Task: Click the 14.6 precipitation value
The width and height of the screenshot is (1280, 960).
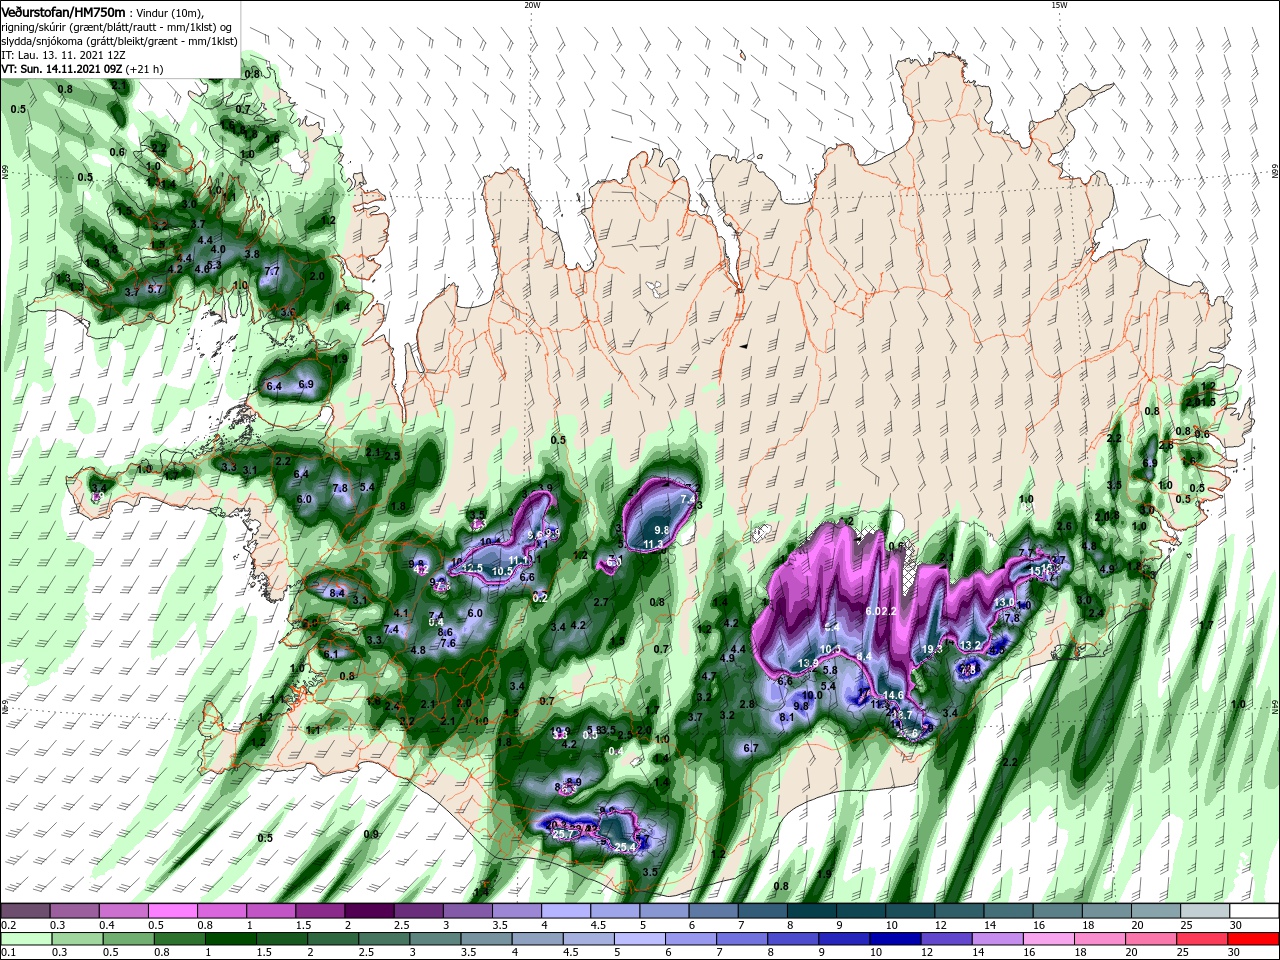Action: pyautogui.click(x=893, y=695)
